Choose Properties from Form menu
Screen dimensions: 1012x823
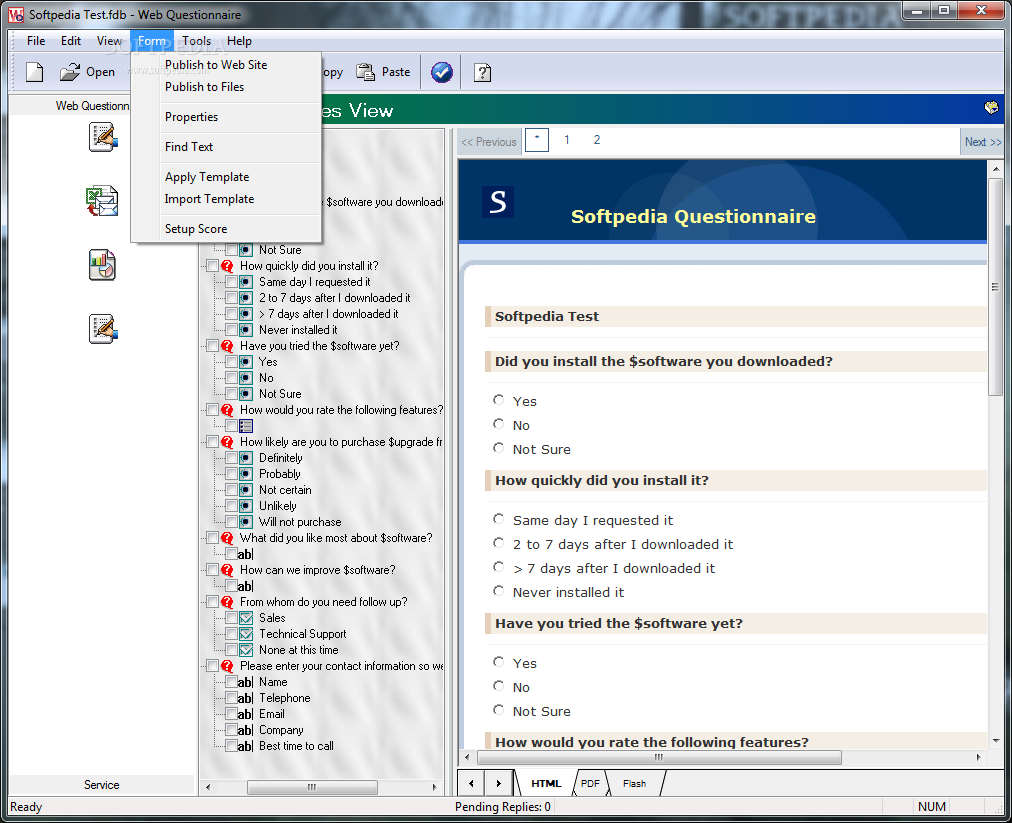191,117
